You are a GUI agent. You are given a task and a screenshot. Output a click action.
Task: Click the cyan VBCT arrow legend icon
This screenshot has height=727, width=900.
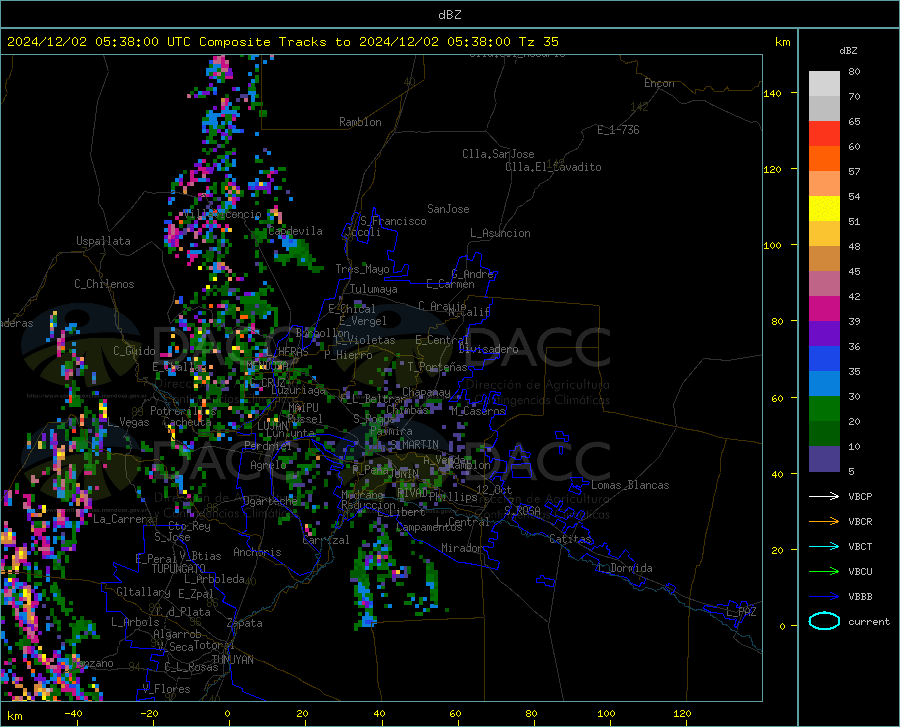[824, 546]
